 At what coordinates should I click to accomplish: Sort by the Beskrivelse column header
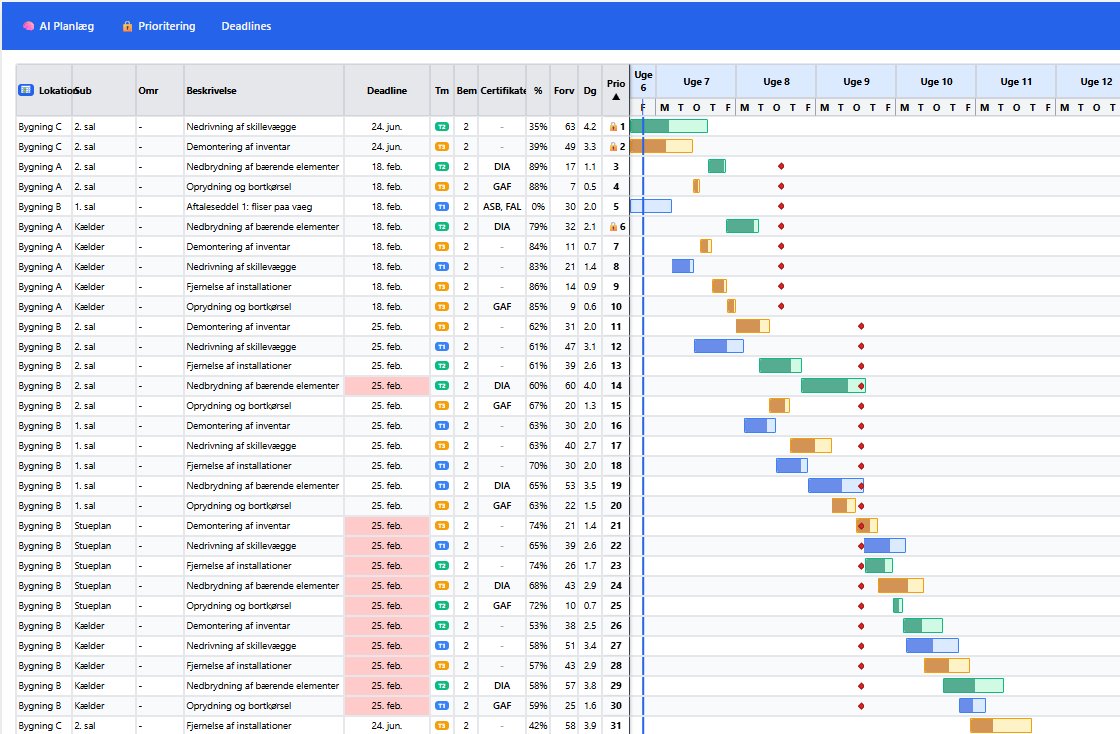211,90
